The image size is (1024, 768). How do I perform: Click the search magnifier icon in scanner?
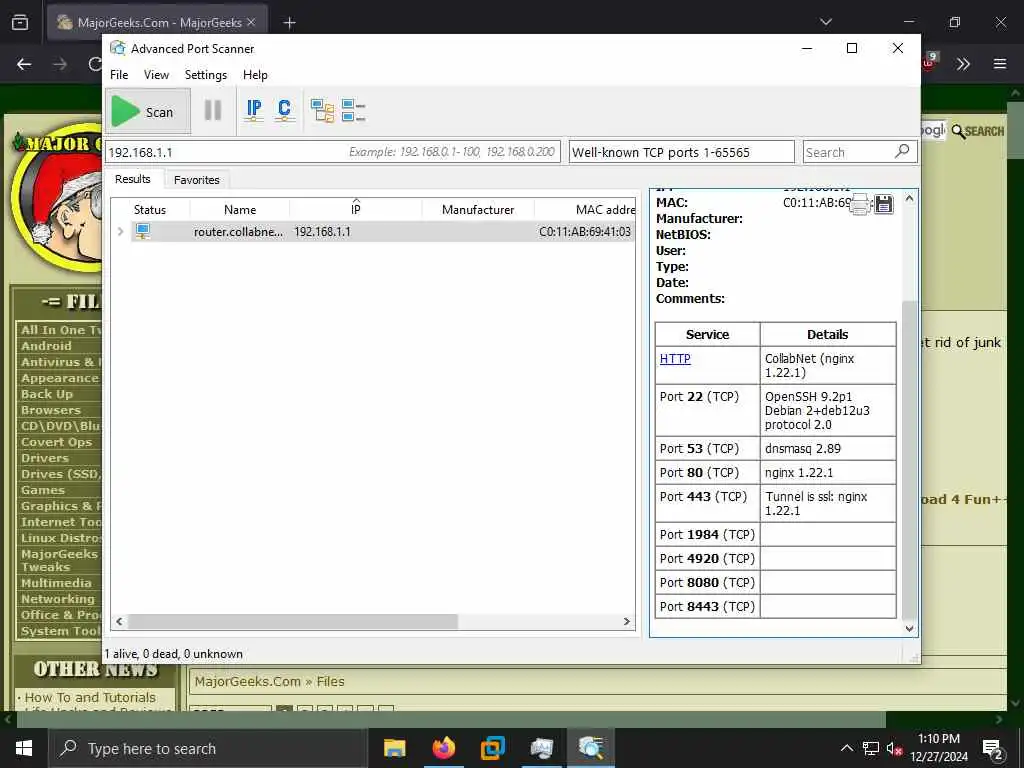[902, 152]
